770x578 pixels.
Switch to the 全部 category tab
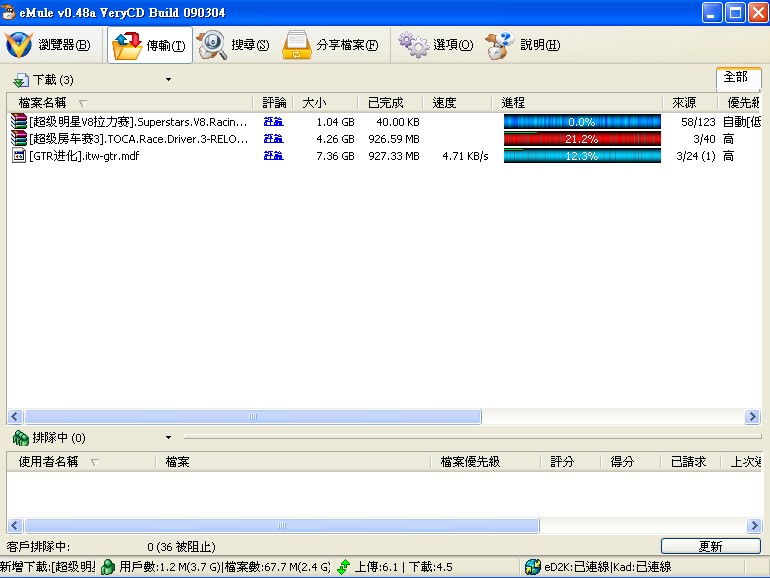click(x=735, y=77)
